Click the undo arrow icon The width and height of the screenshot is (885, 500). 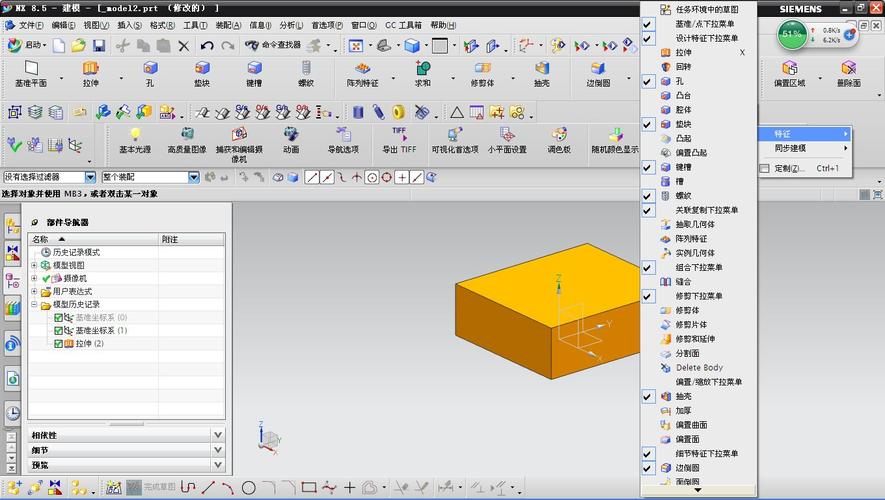[207, 45]
